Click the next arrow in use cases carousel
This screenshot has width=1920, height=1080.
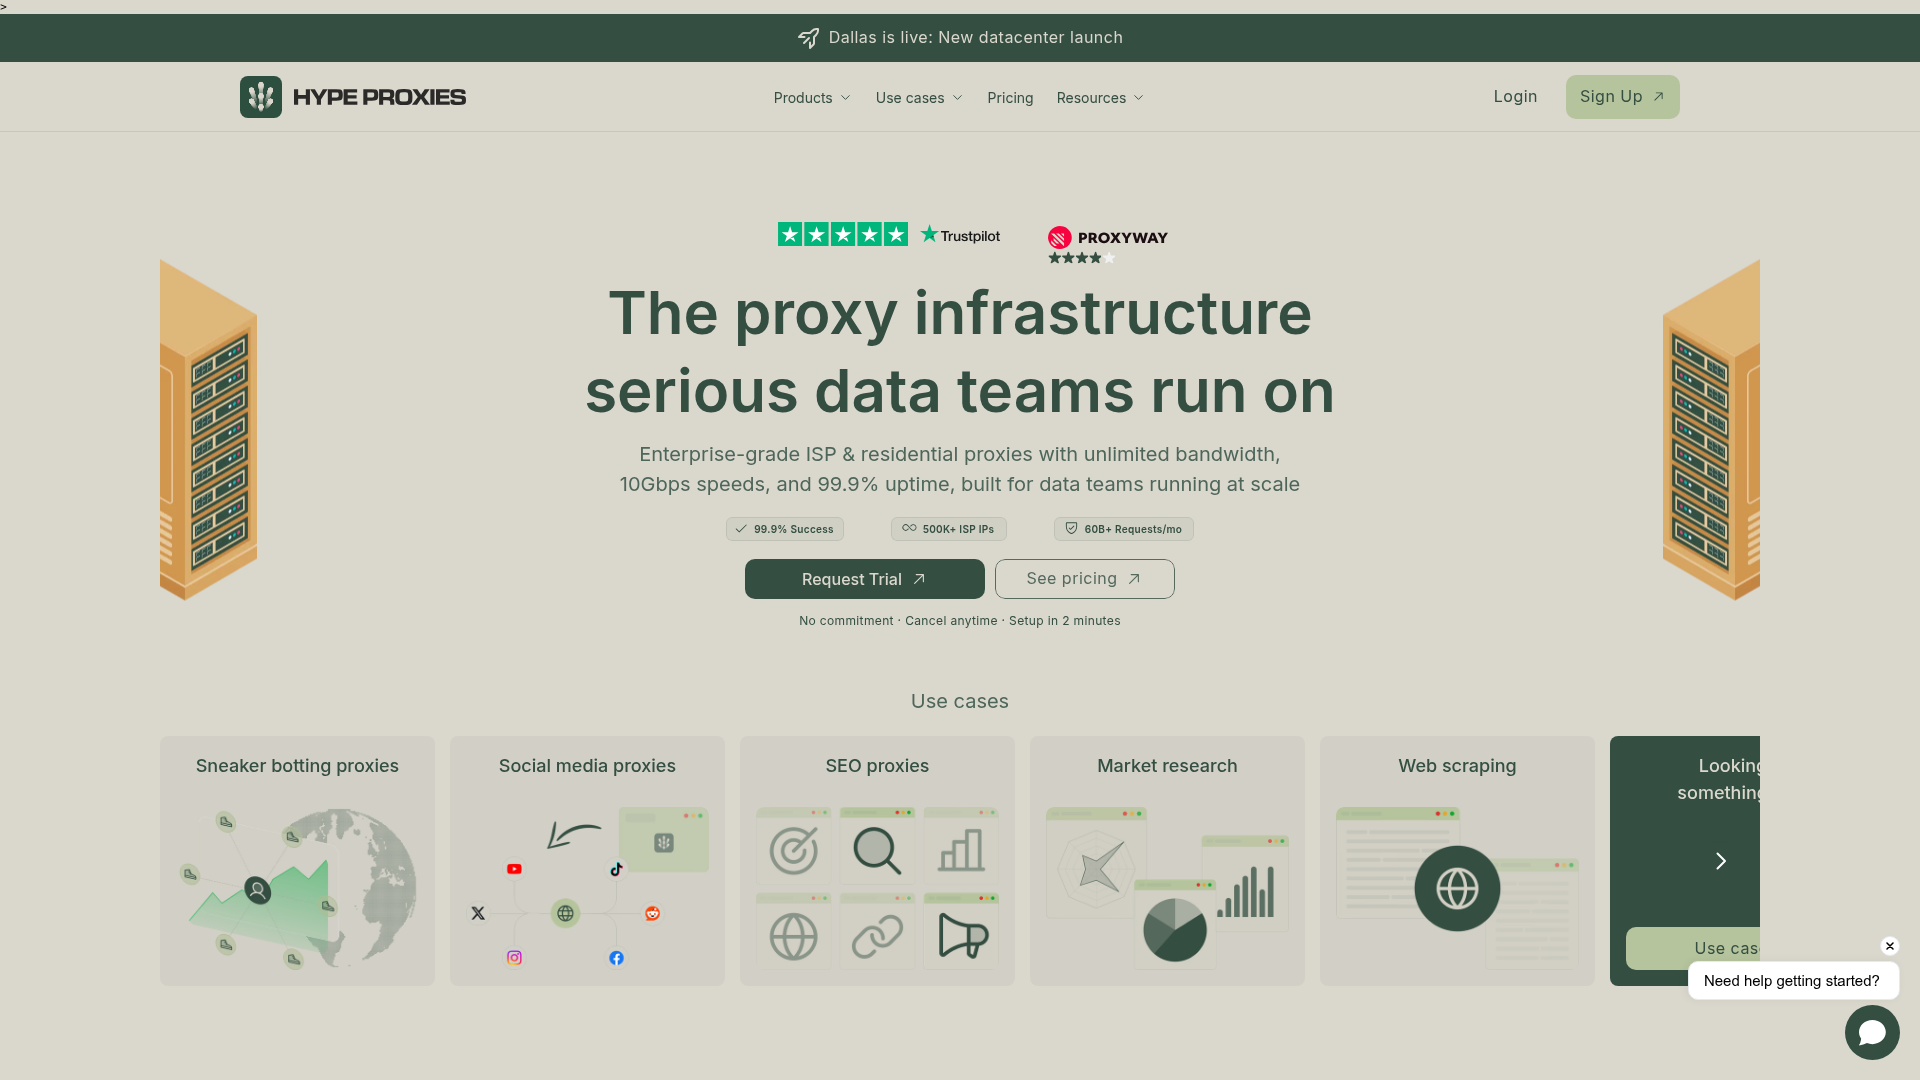pyautogui.click(x=1721, y=861)
